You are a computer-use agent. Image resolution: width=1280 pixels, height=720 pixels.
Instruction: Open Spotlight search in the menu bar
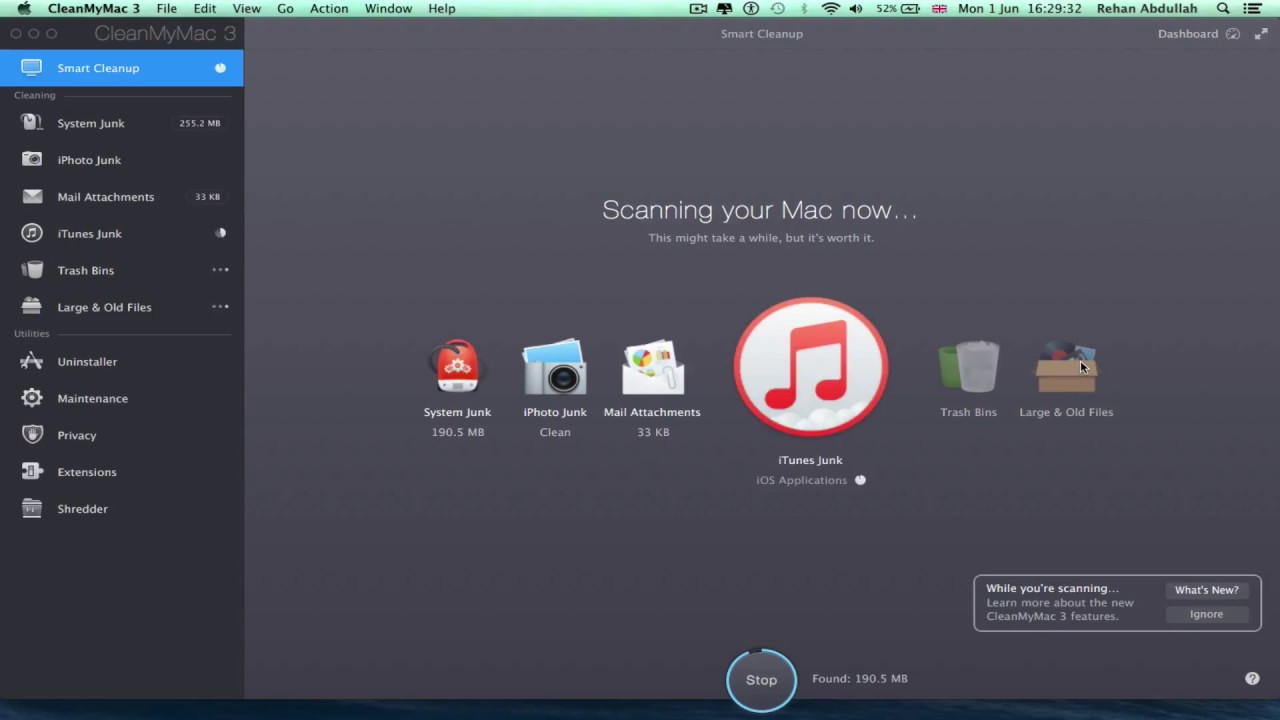(x=1223, y=8)
